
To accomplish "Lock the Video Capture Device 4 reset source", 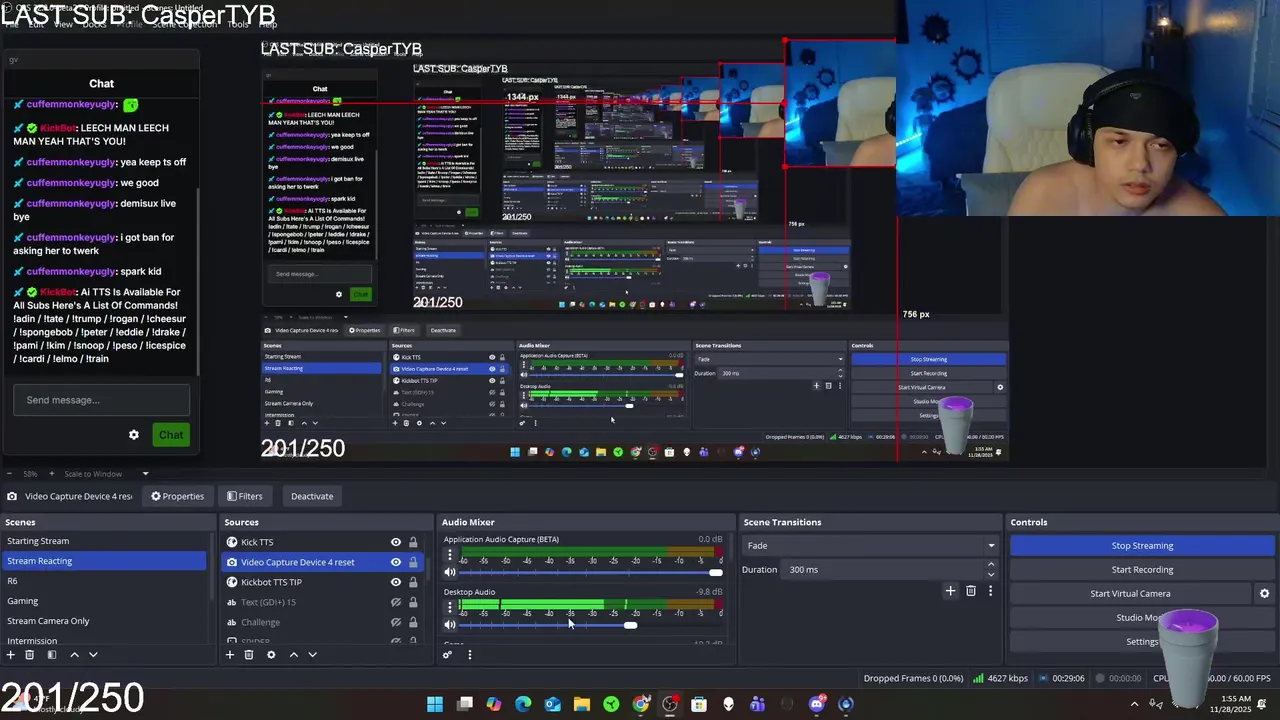I will tap(413, 562).
